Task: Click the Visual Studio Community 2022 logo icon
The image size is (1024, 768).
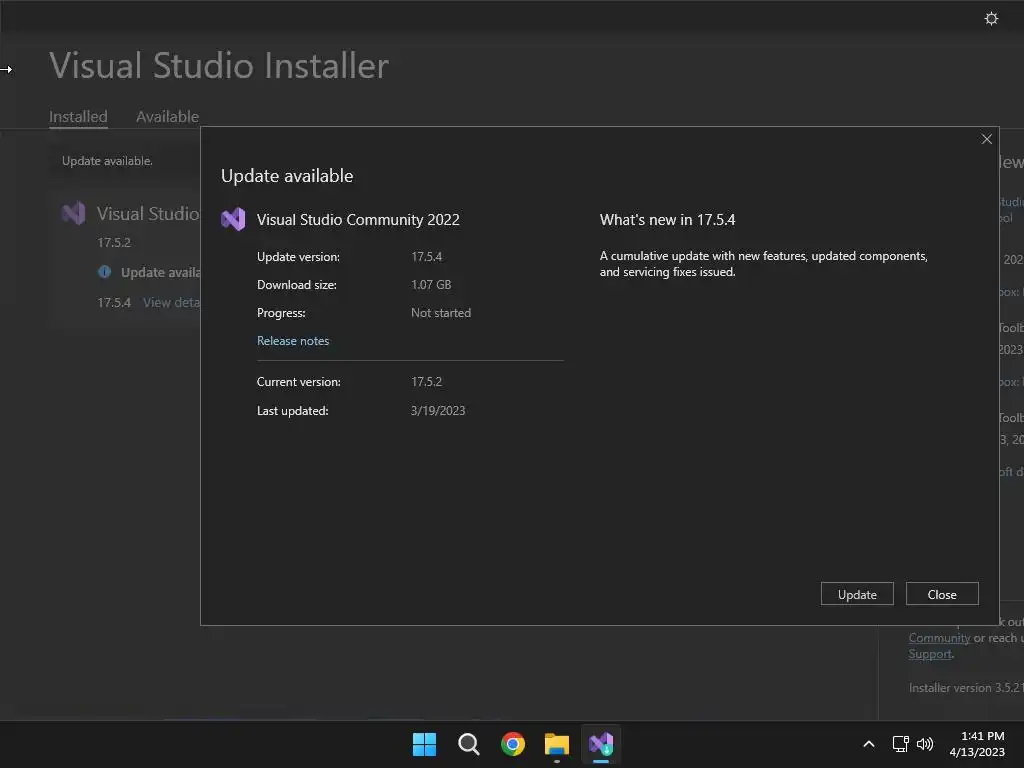Action: (233, 219)
